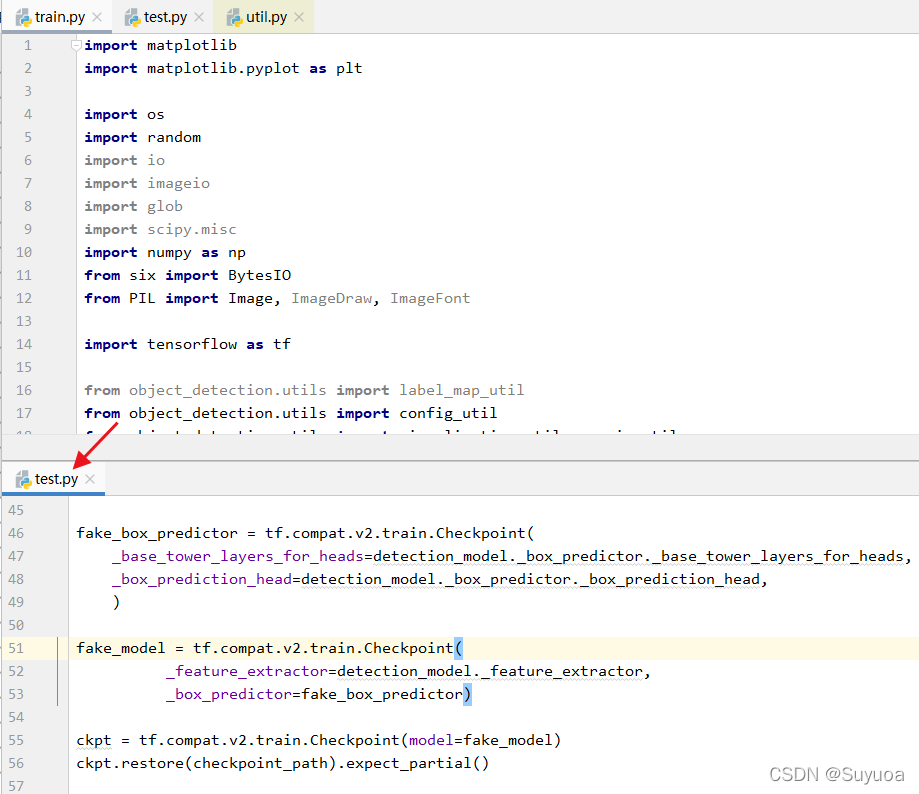Click the Python file icon on train.py tab
The width and height of the screenshot is (919, 794).
[x=23, y=18]
